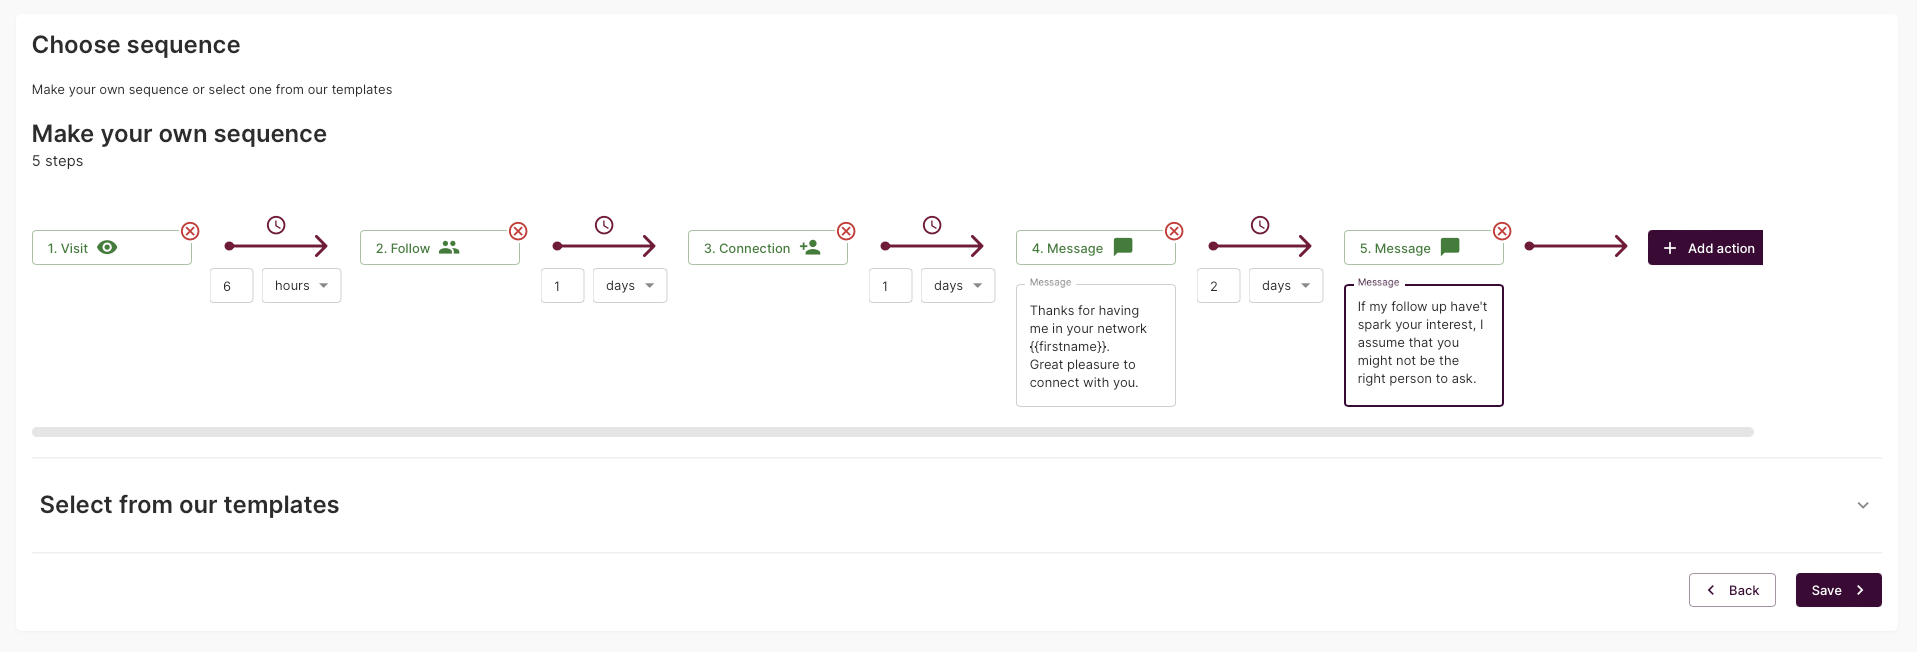1917x652 pixels.
Task: Remove step 1 Visit with red X
Action: coord(190,231)
